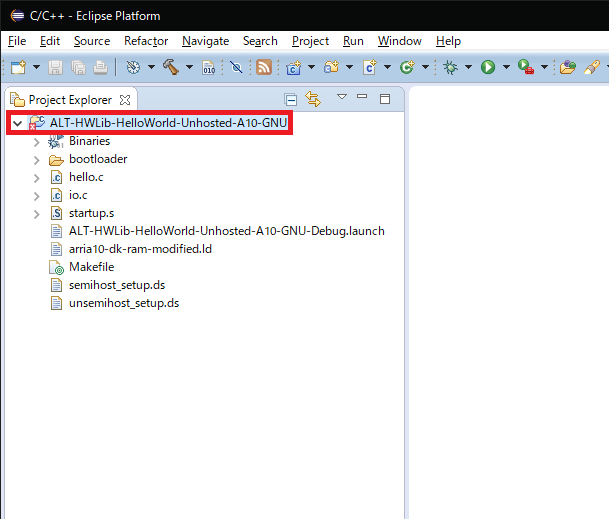The height and width of the screenshot is (519, 609).
Task: Select the Makefile in the project tree
Action: tap(91, 267)
